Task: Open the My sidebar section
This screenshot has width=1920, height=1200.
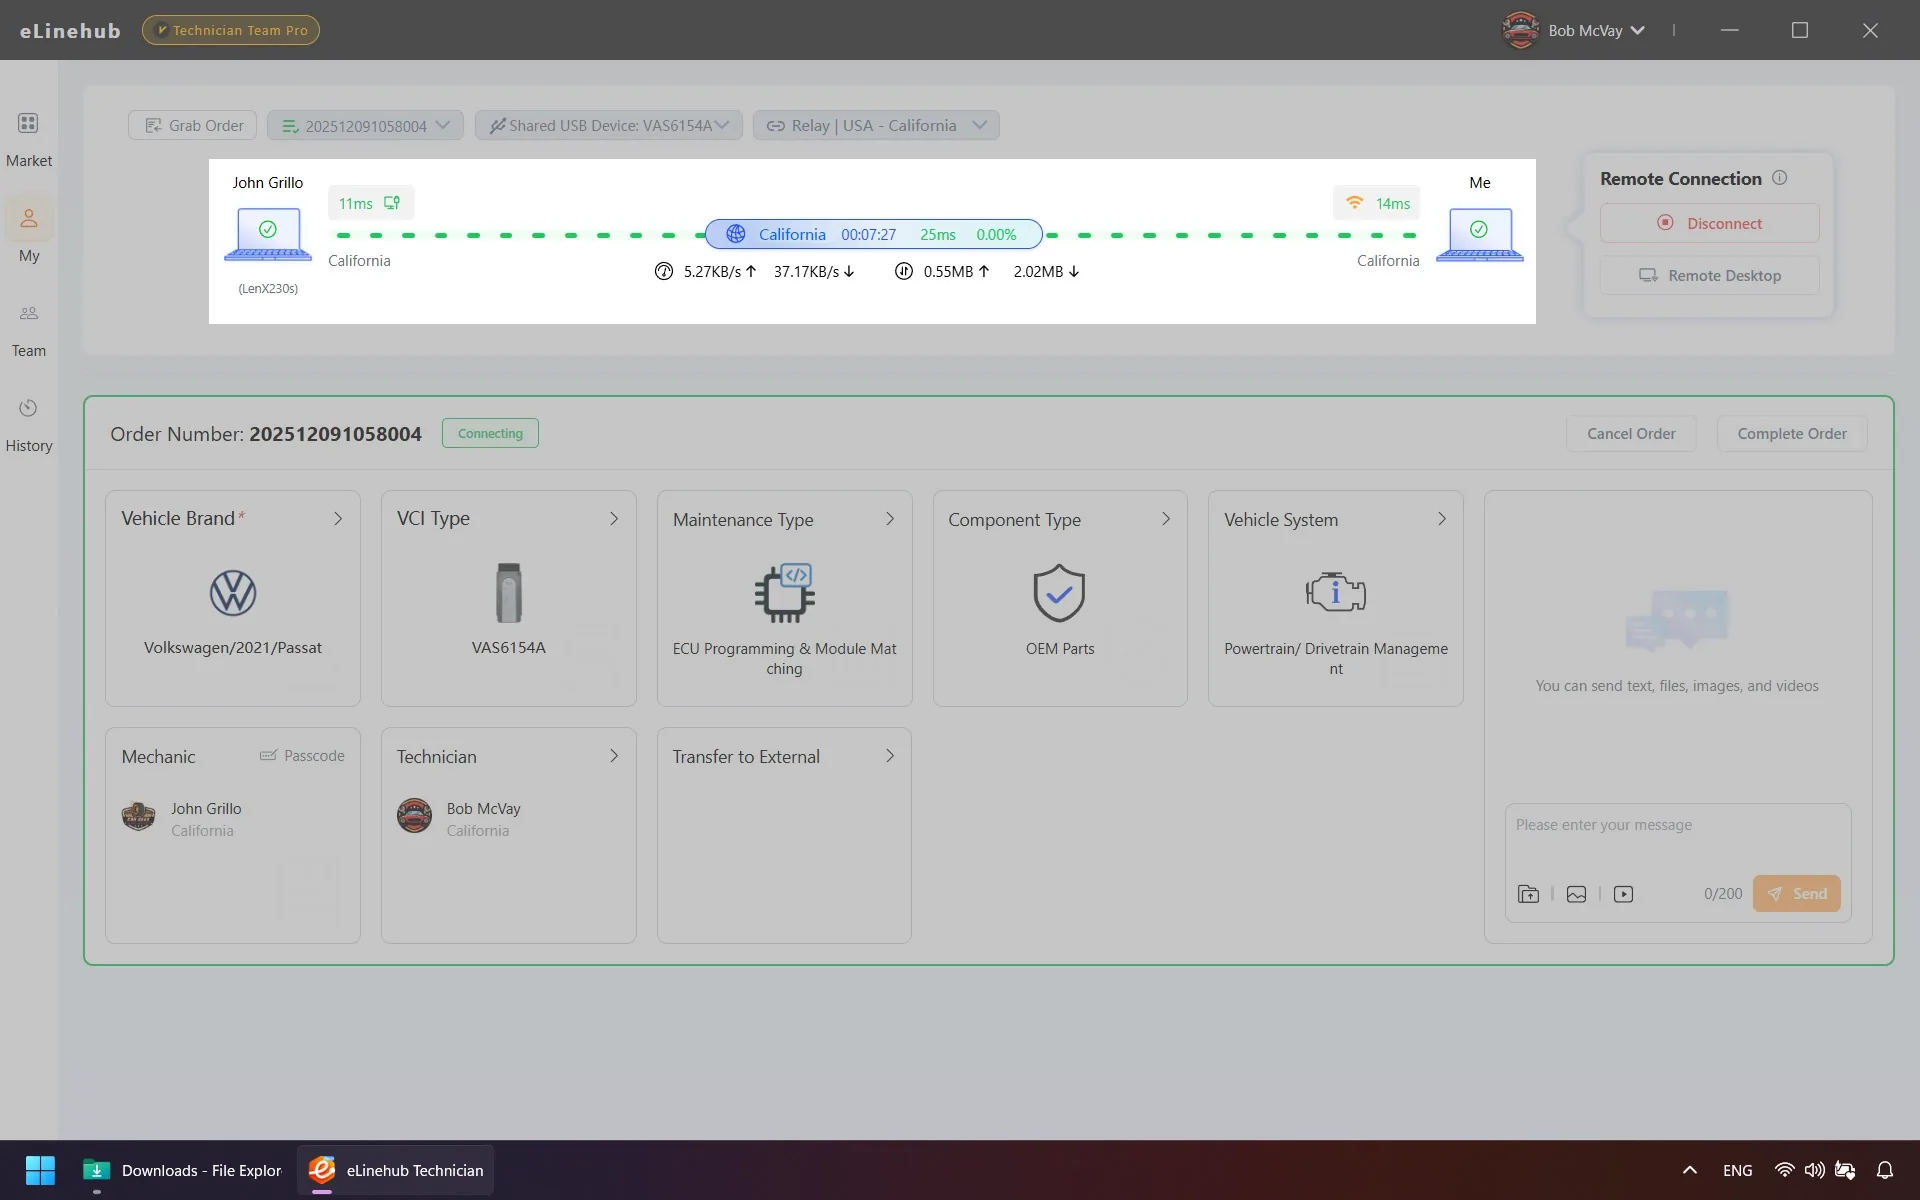Action: 28,234
